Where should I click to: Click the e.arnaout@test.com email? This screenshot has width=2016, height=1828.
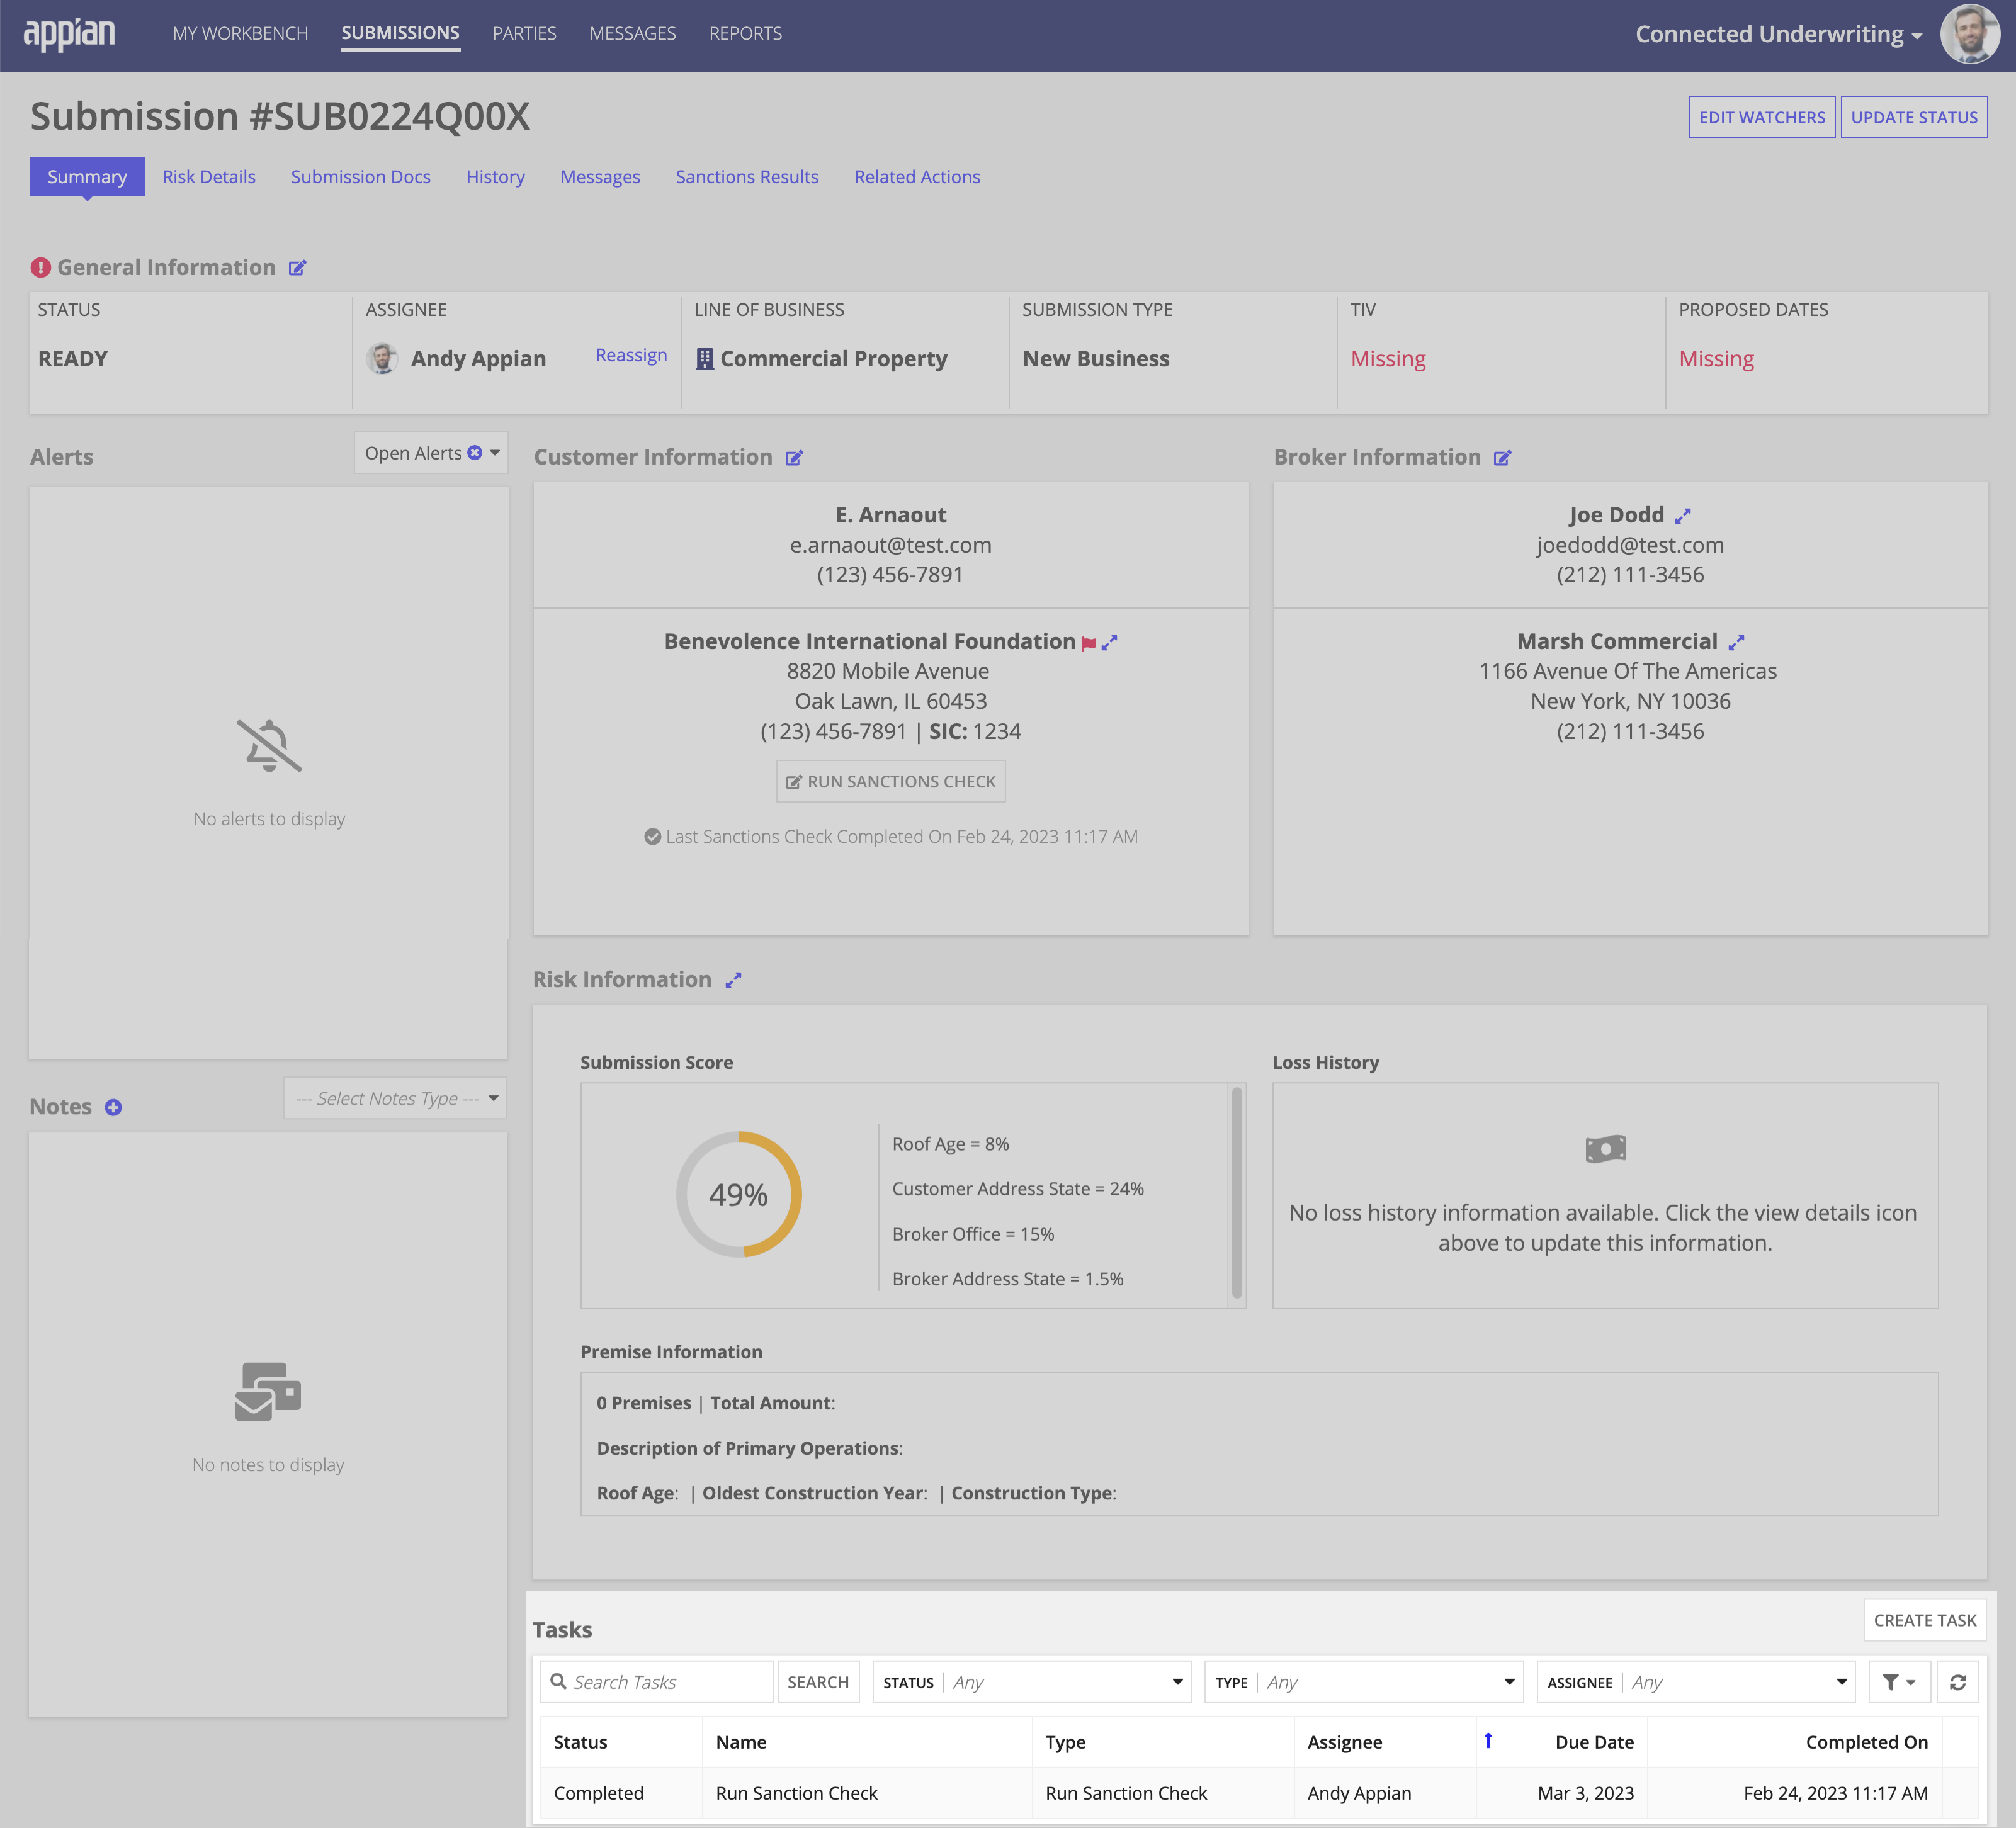pos(890,545)
